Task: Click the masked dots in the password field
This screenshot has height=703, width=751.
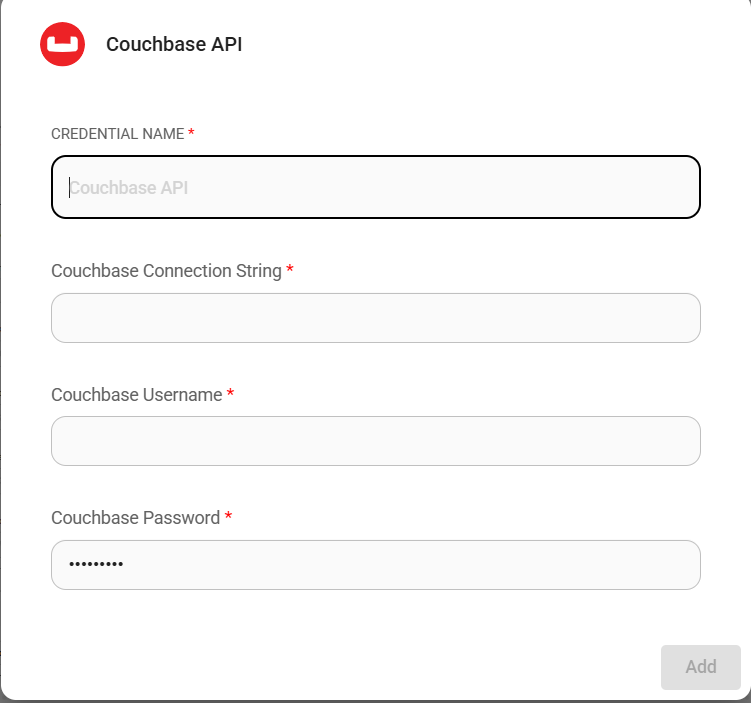Action: click(96, 565)
